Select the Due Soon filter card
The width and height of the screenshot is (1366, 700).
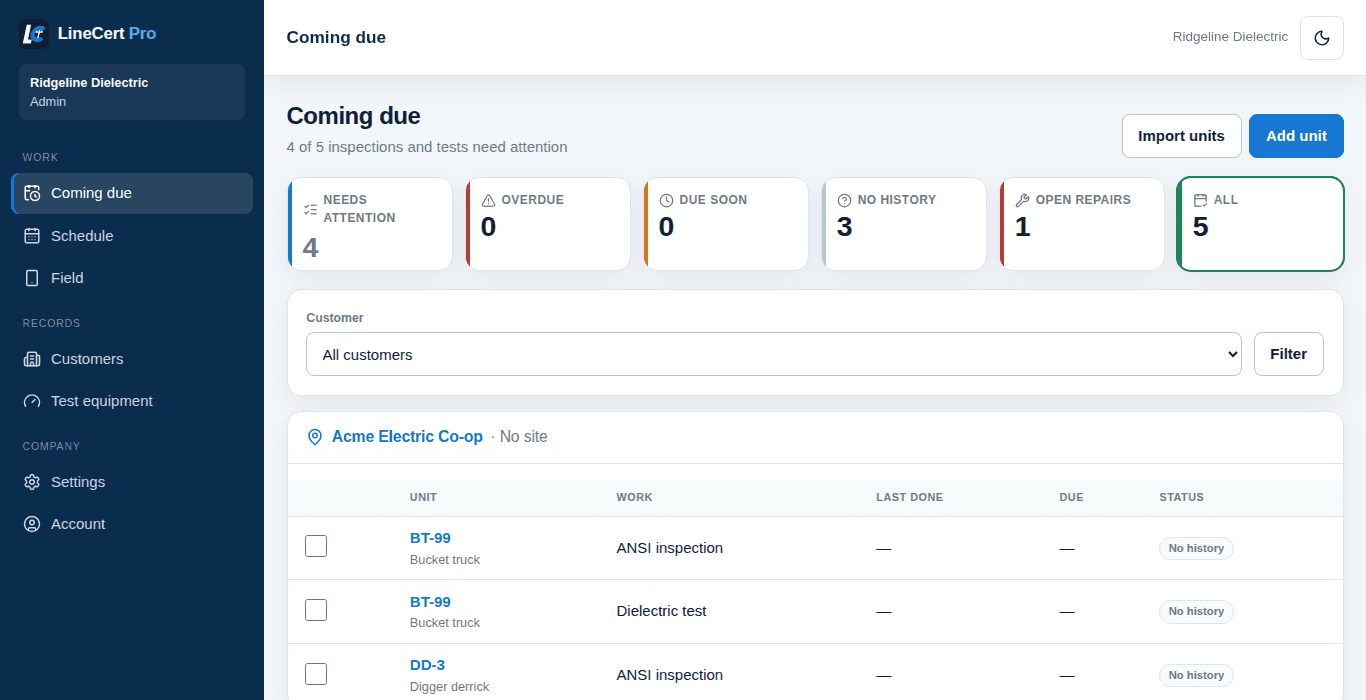[x=726, y=224]
